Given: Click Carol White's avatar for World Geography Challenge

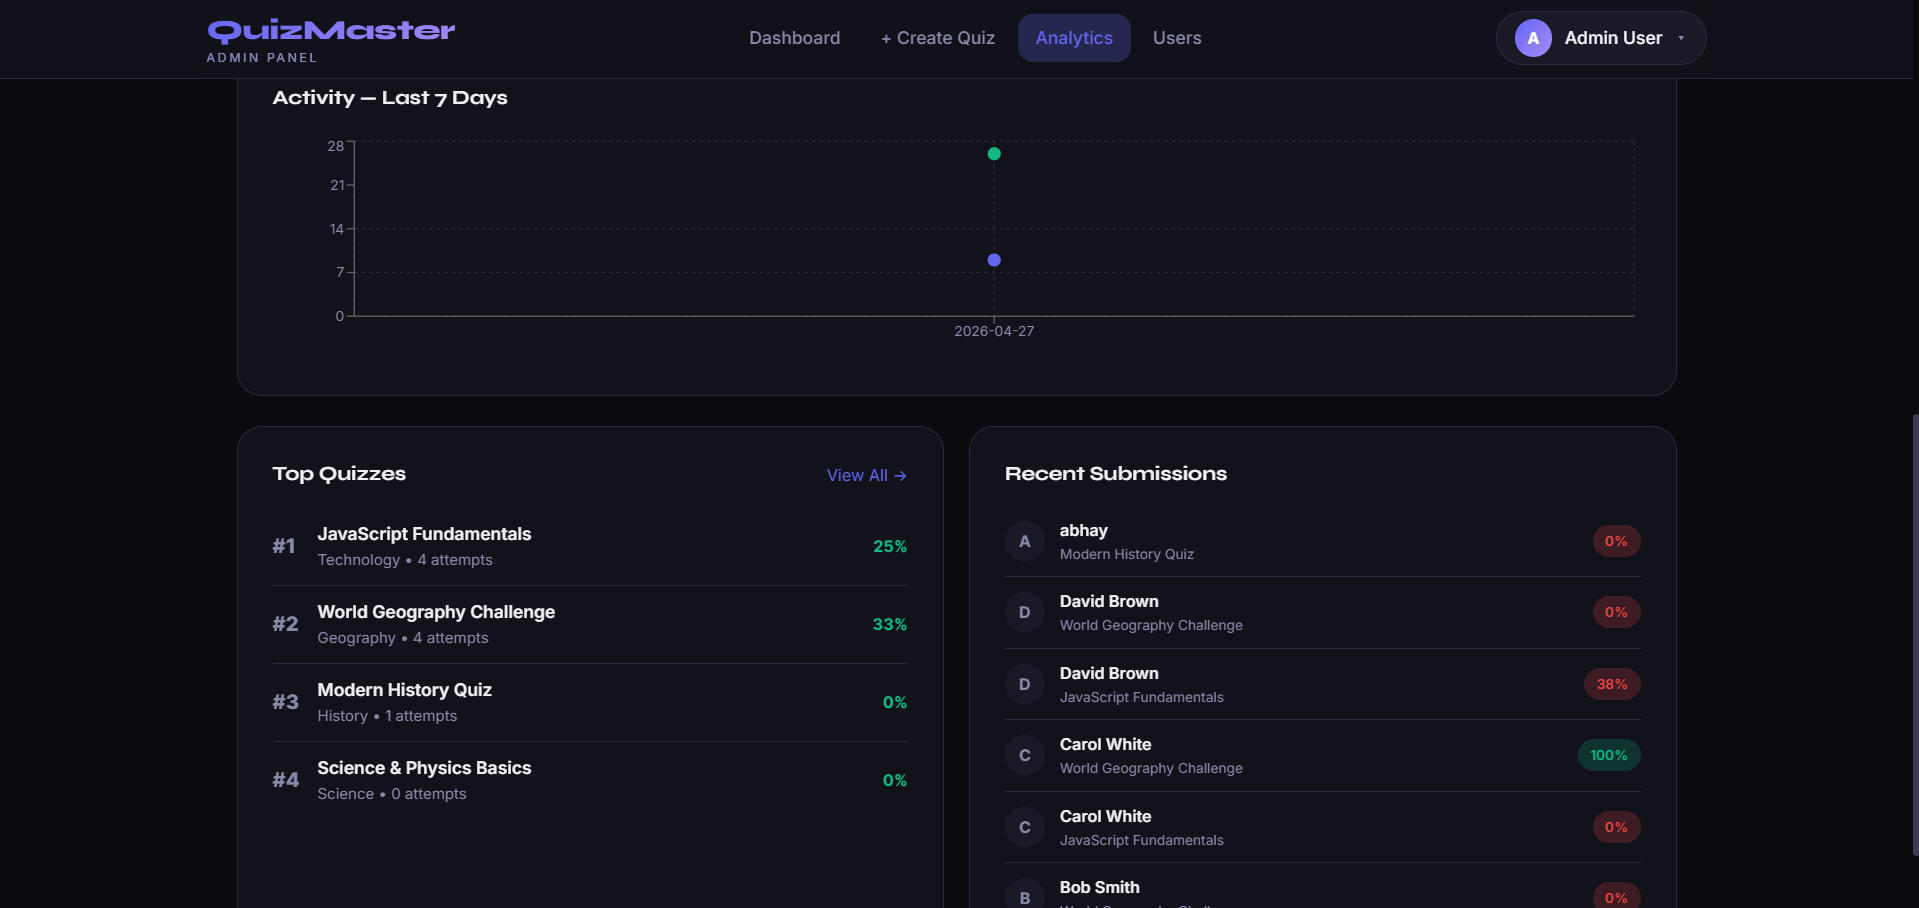Looking at the screenshot, I should click(x=1024, y=755).
